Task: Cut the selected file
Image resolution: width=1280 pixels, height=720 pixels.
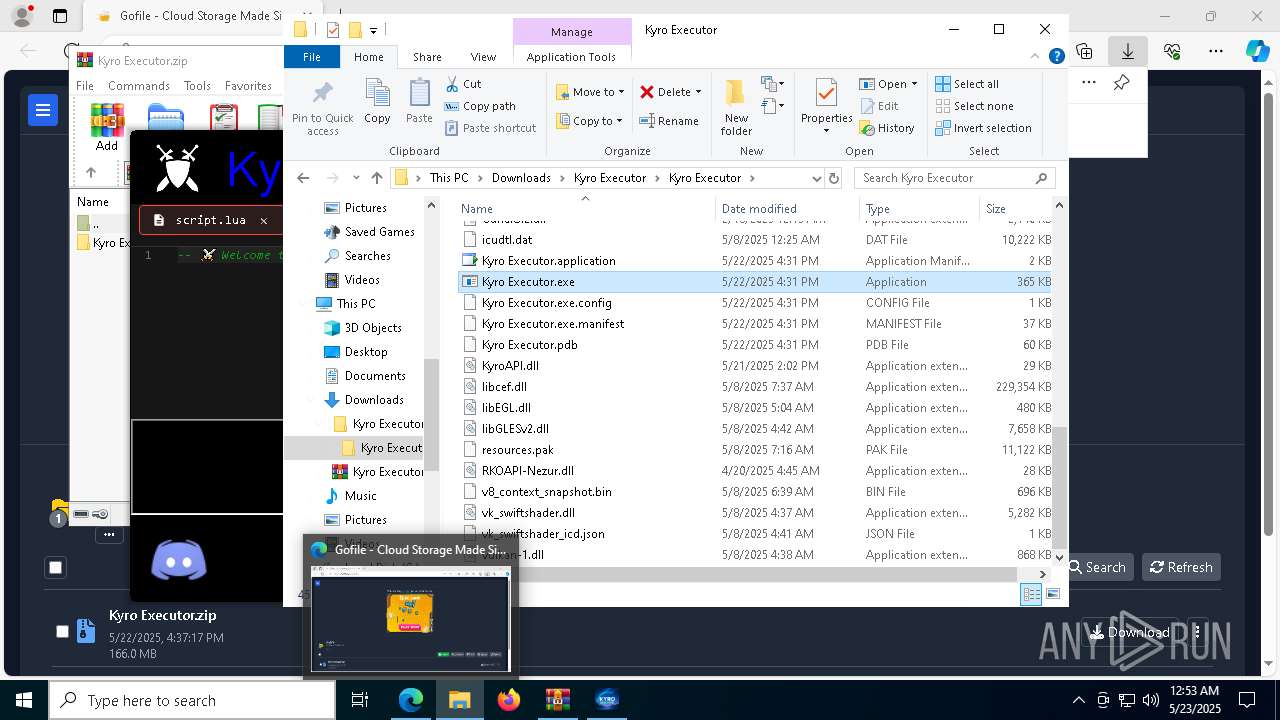Action: 463,84
